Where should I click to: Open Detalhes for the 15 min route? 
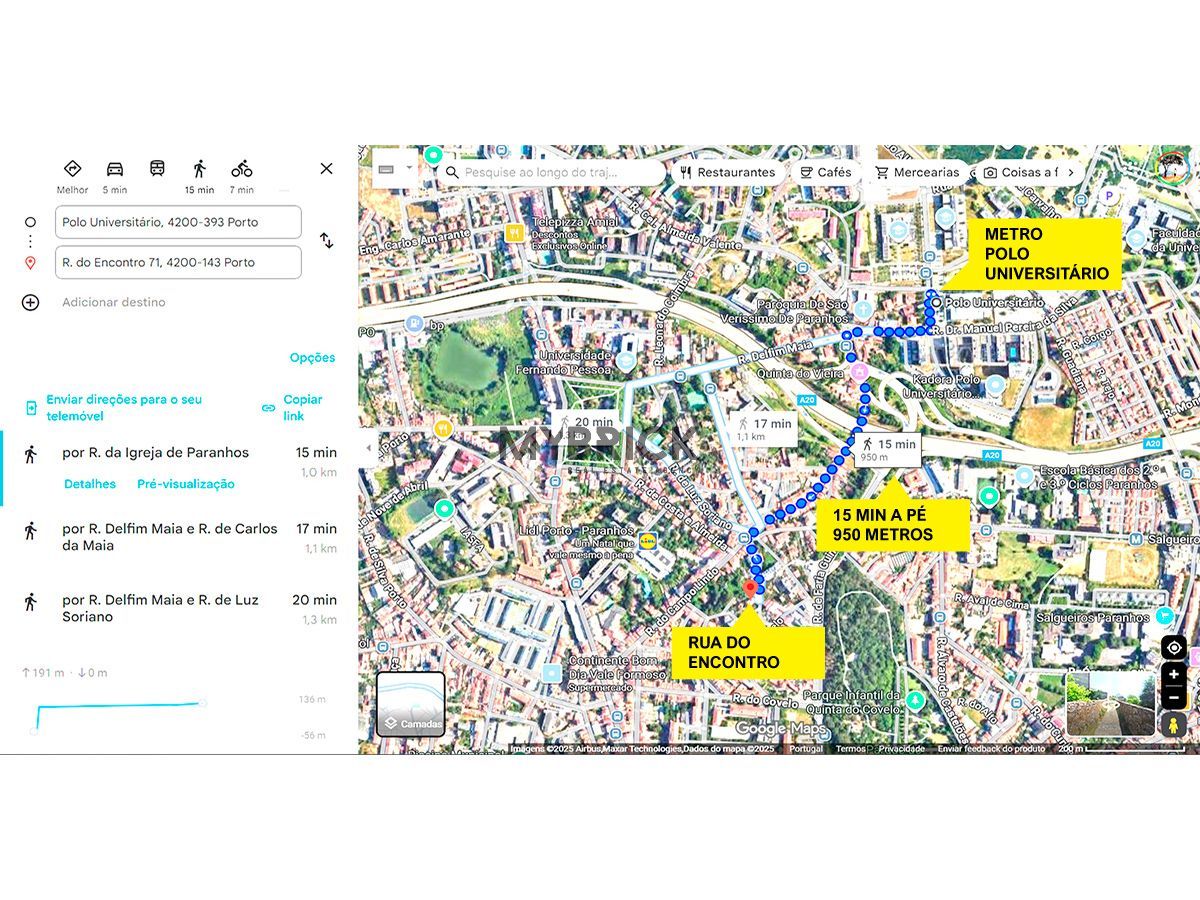point(90,484)
